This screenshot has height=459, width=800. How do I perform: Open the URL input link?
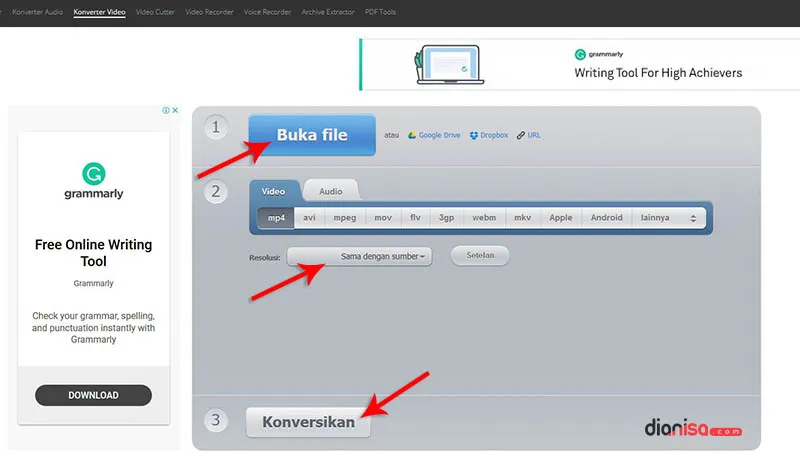pyautogui.click(x=534, y=135)
